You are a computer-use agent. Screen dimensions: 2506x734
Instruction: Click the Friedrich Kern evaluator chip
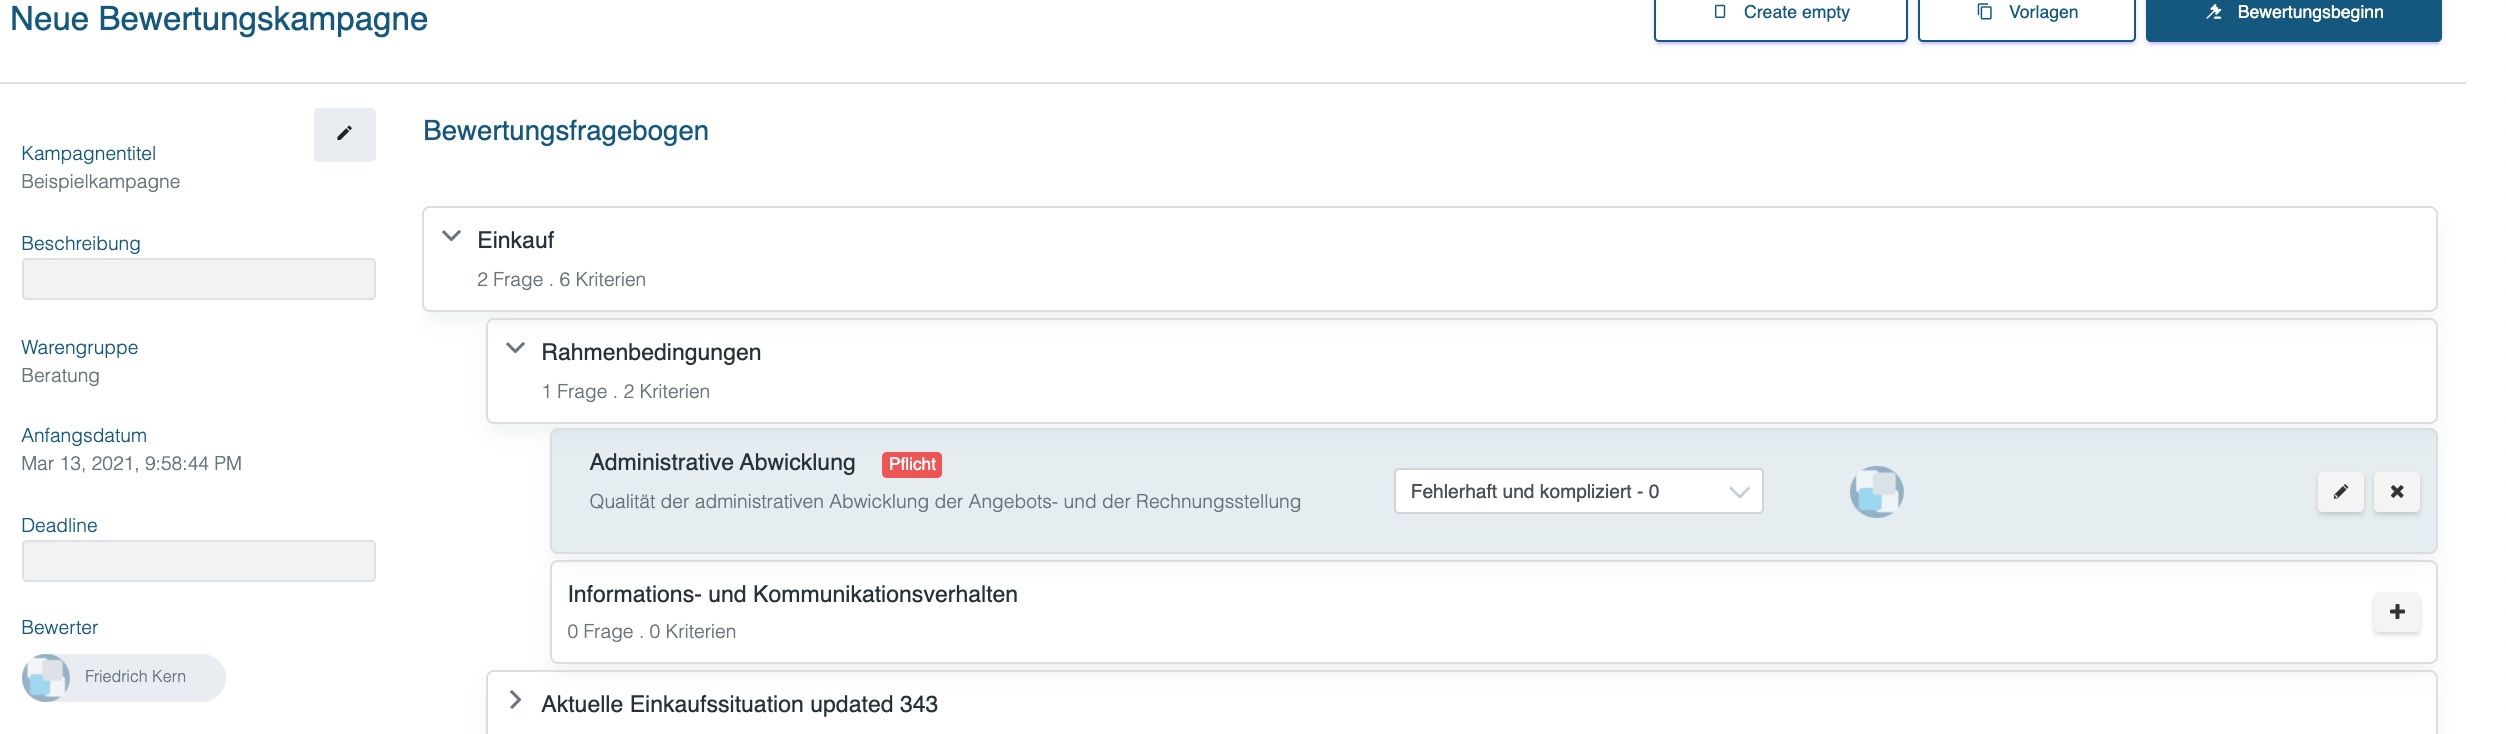tap(124, 678)
